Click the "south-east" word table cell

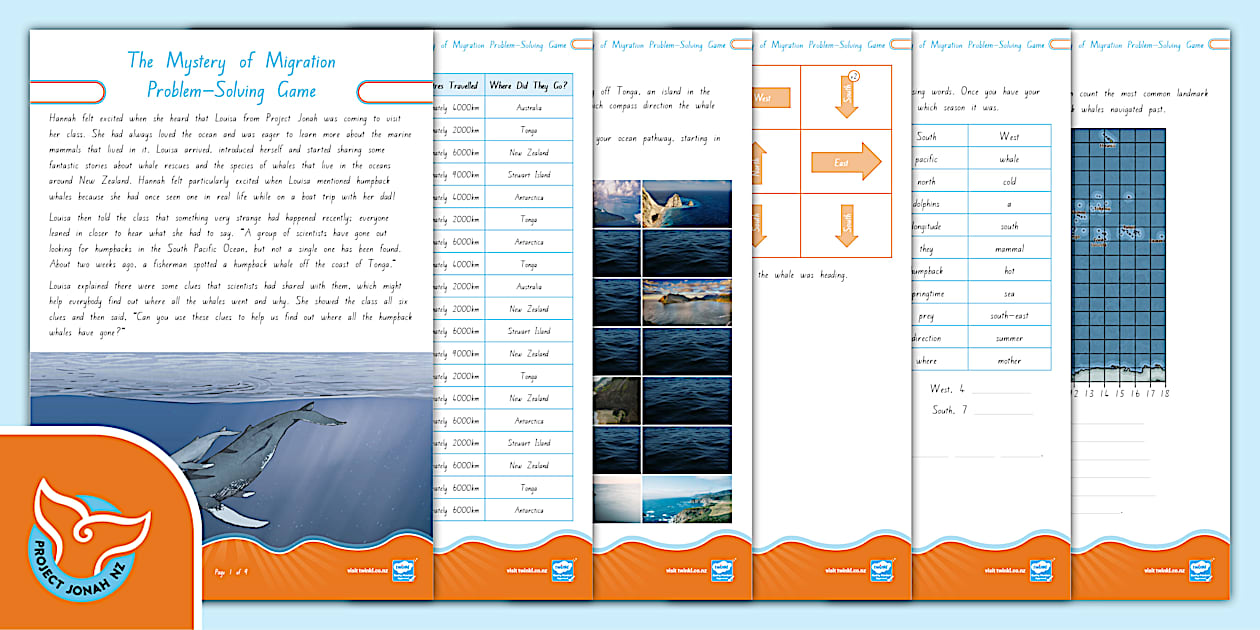(x=1009, y=315)
